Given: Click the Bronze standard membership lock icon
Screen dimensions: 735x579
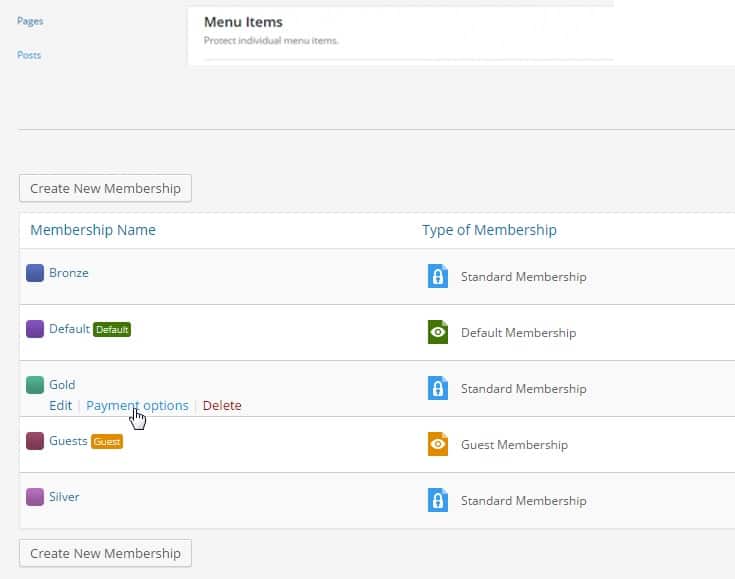Looking at the screenshot, I should (437, 276).
